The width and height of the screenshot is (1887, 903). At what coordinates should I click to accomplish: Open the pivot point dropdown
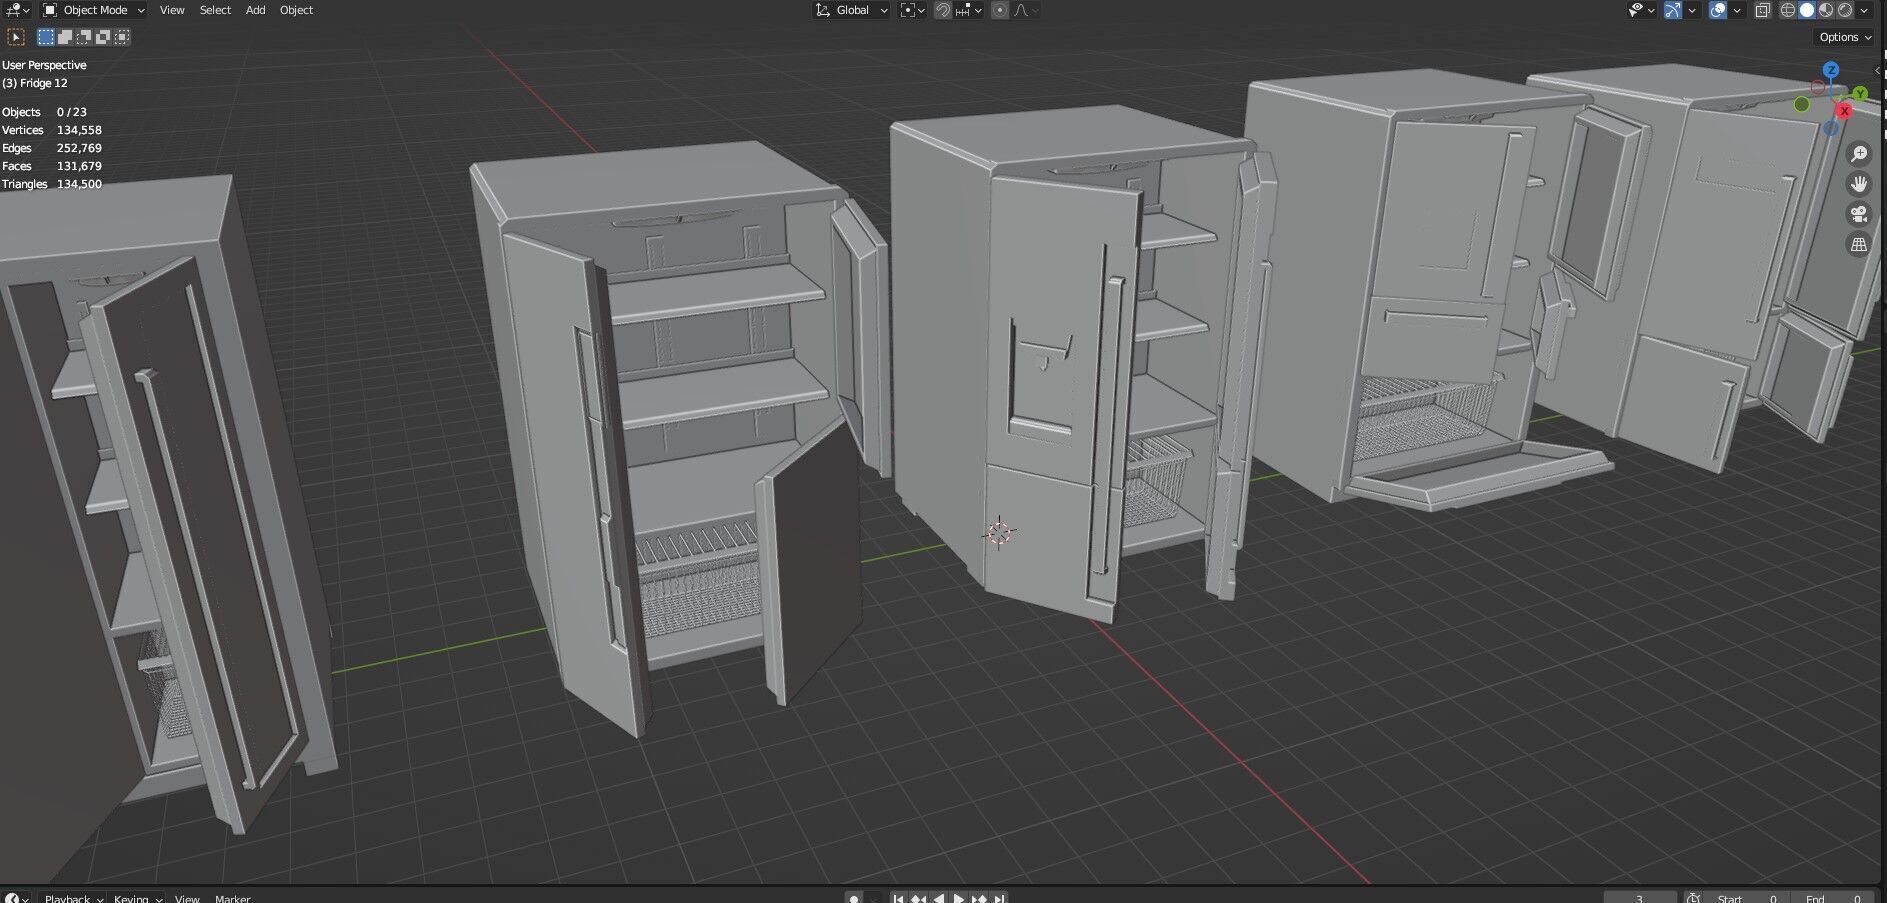coord(913,10)
